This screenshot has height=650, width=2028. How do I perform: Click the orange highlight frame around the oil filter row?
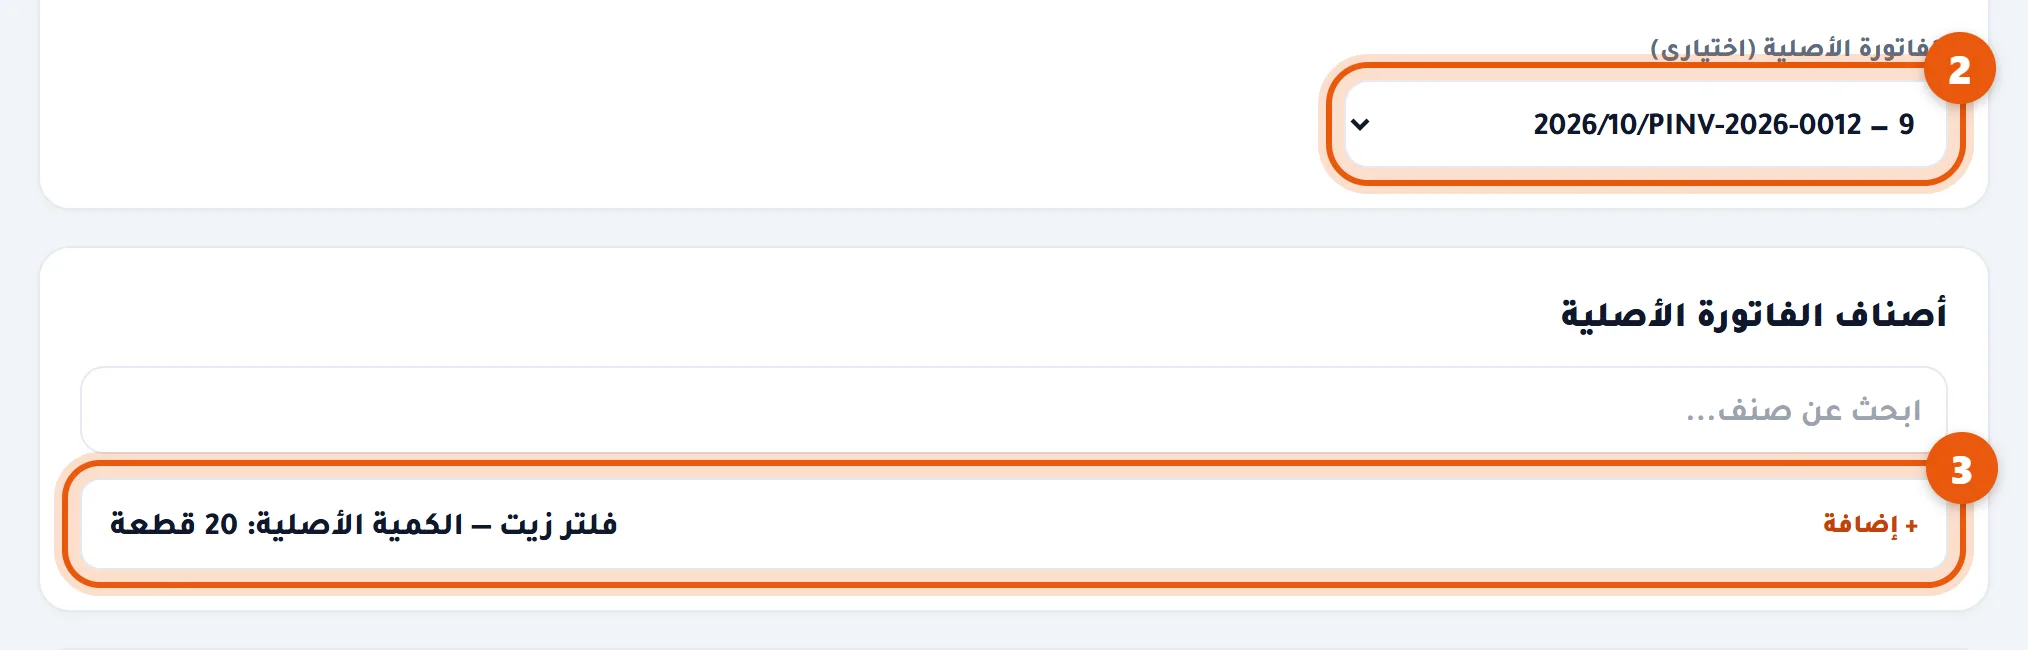[x=1014, y=585]
